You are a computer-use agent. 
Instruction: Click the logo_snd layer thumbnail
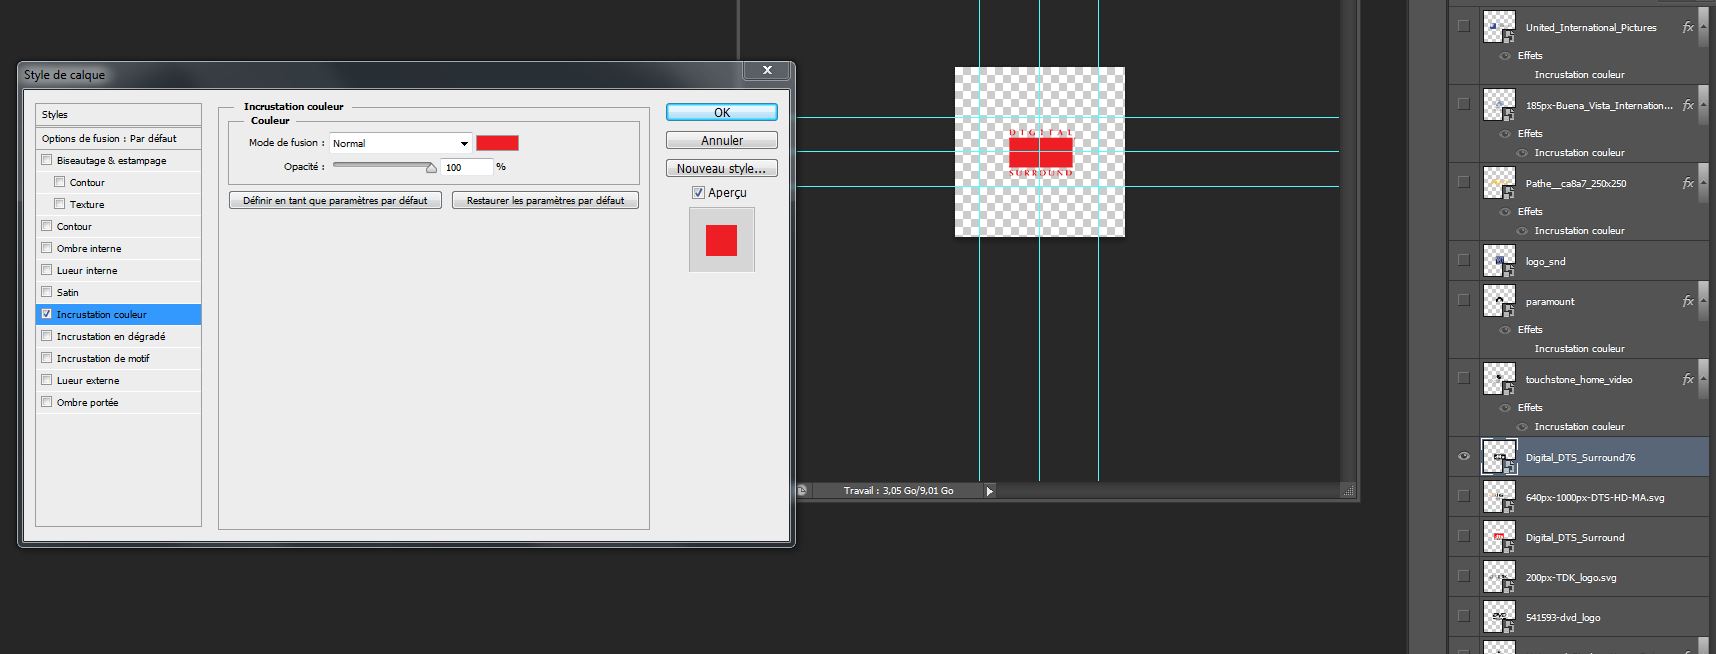(1499, 261)
